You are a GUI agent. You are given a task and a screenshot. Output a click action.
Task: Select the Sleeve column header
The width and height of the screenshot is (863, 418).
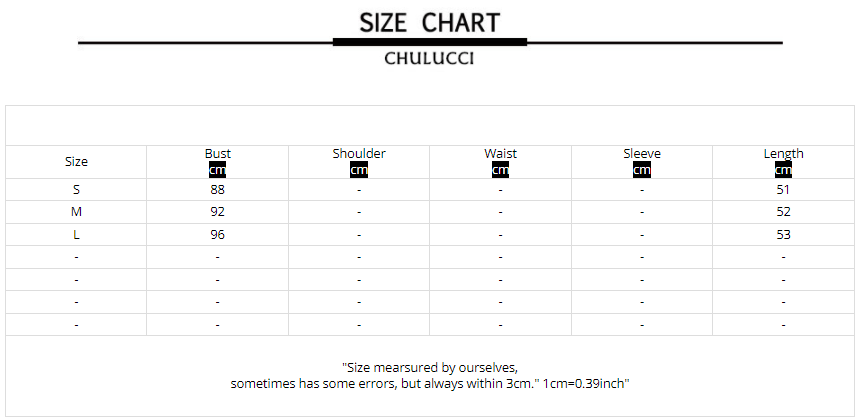(642, 153)
